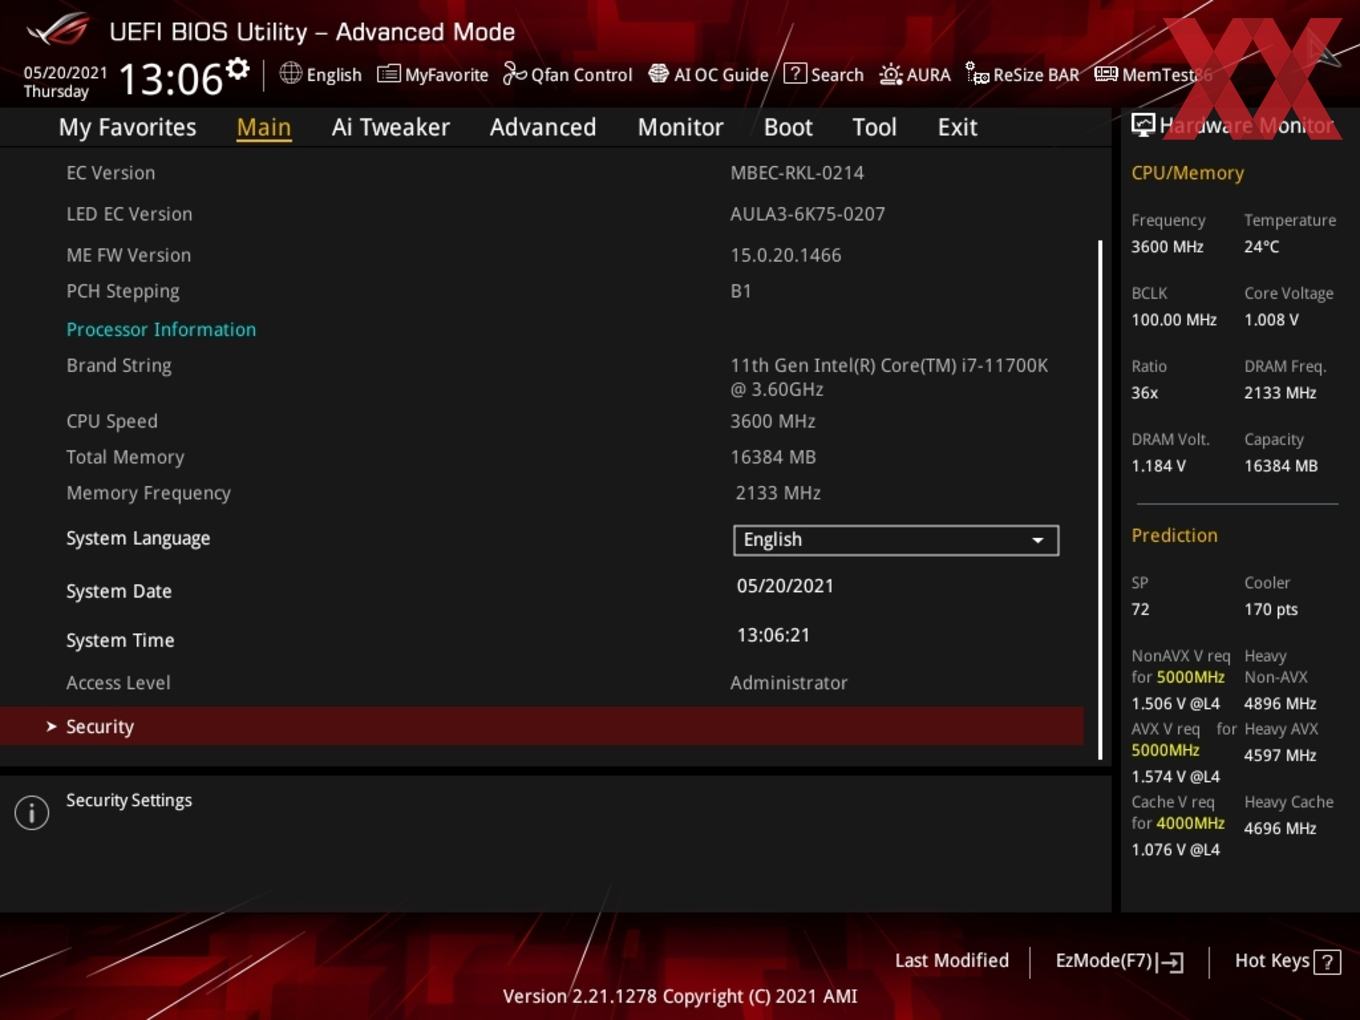Click the Prediction heading
This screenshot has width=1360, height=1020.
click(1174, 535)
